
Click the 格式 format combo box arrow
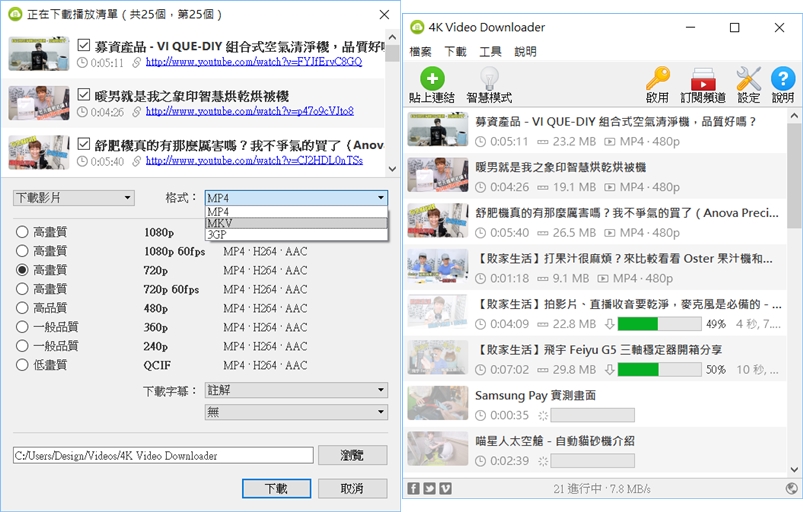pos(381,198)
